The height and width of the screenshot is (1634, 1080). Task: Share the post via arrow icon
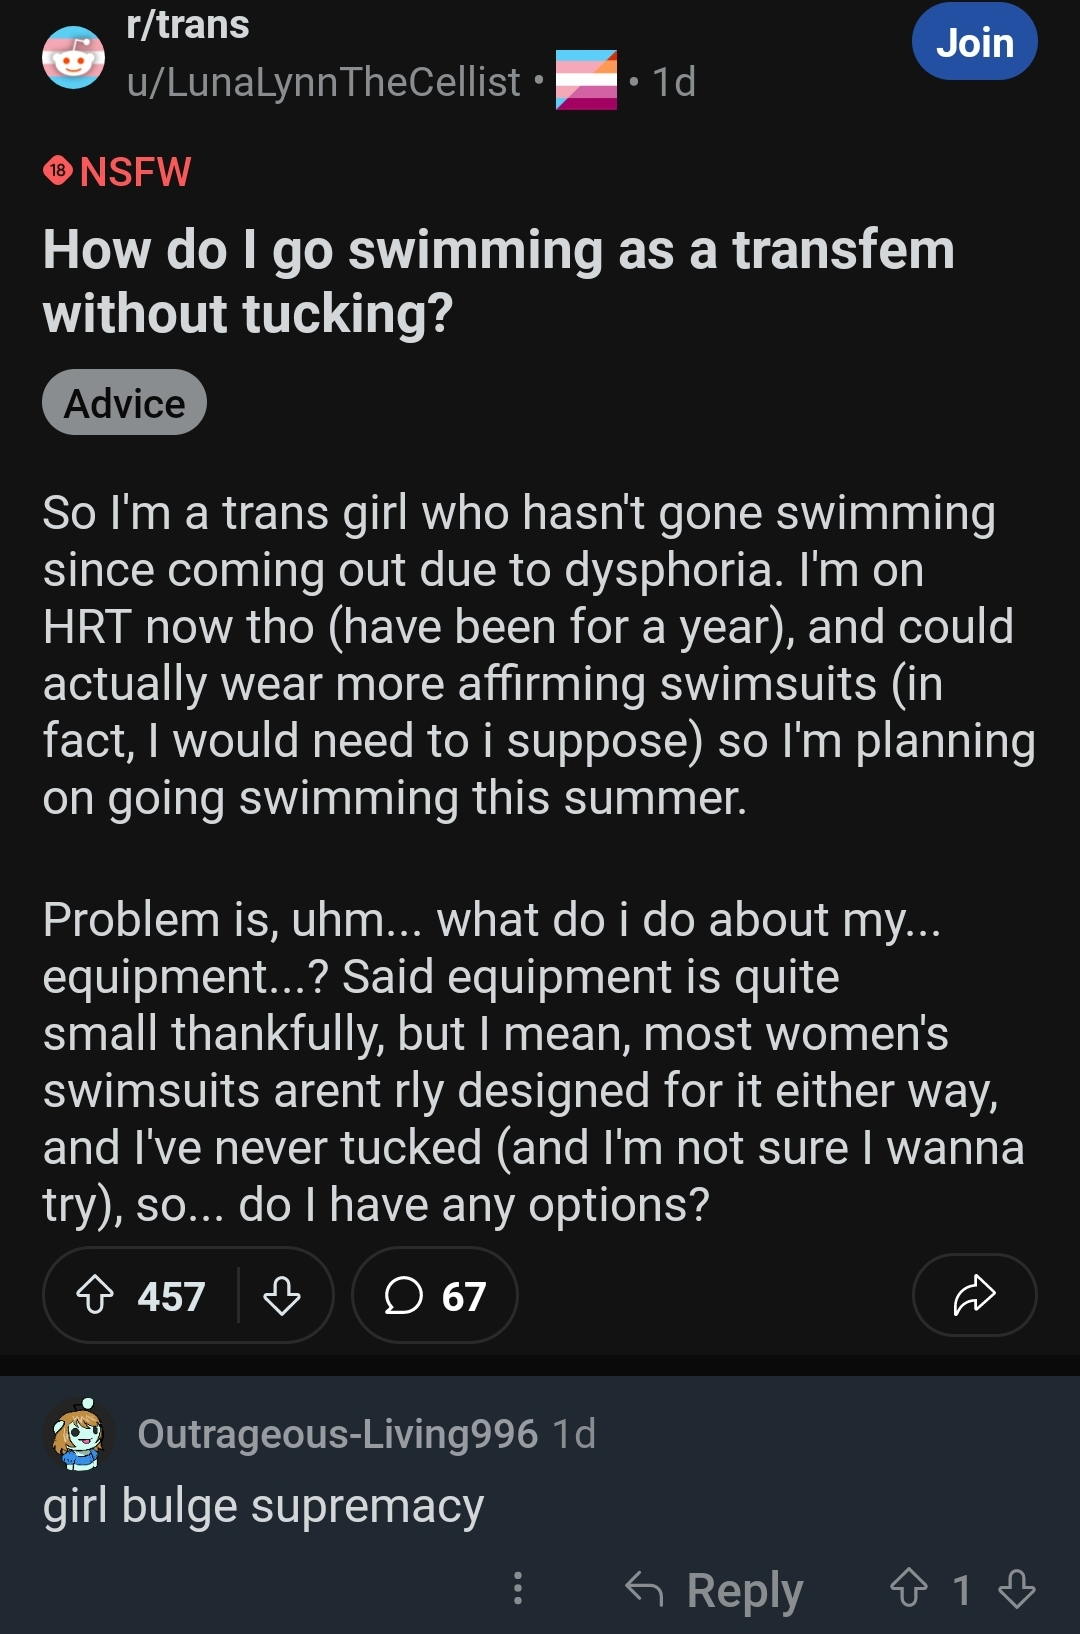974,1295
